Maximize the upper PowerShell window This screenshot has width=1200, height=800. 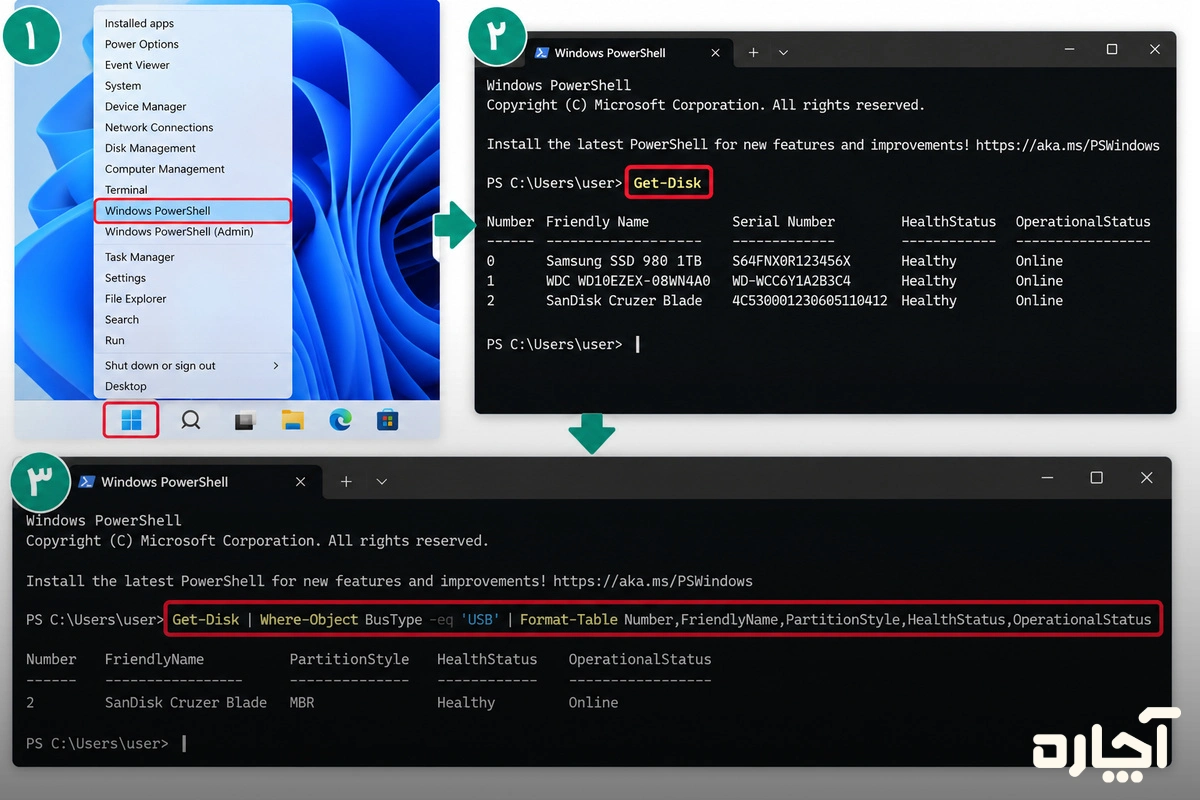click(x=1112, y=50)
